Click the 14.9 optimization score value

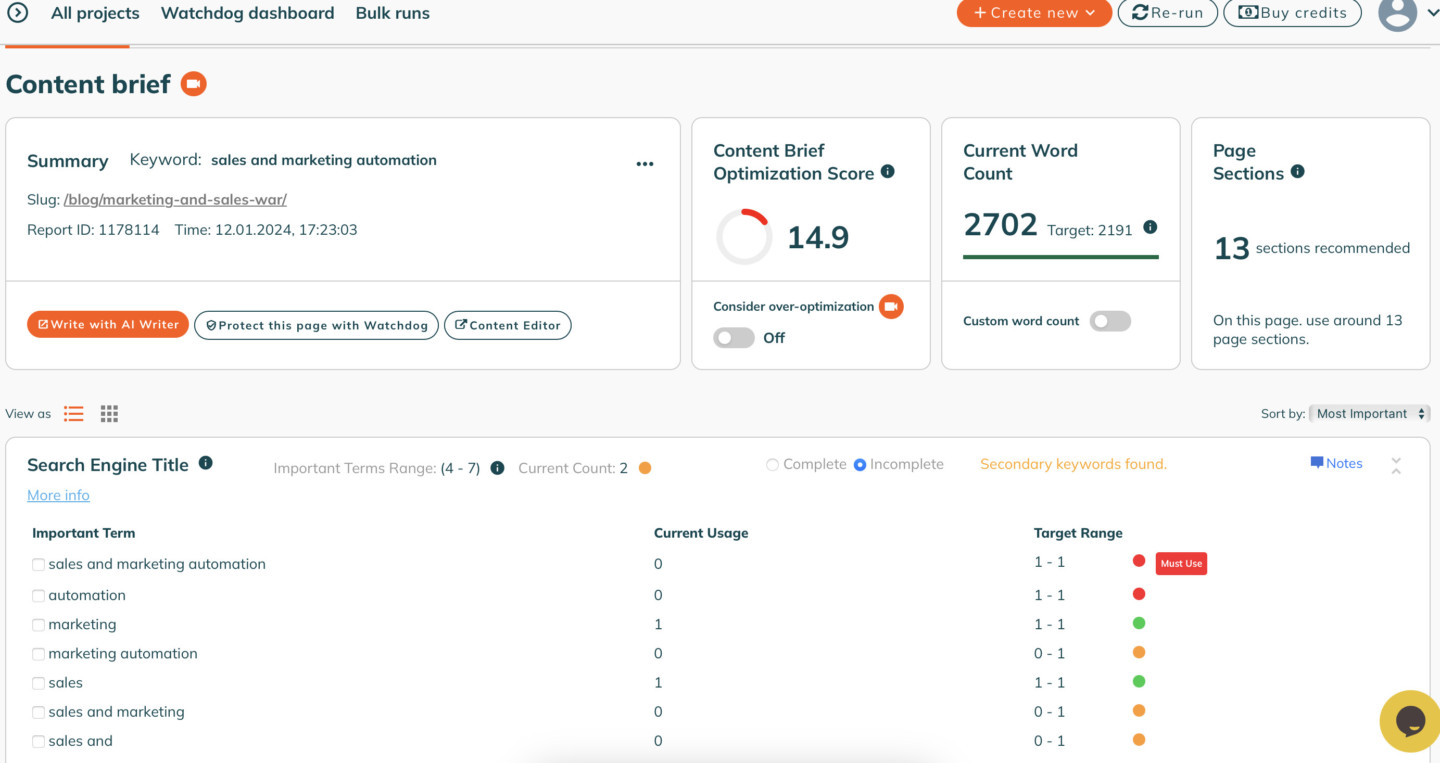tap(818, 237)
